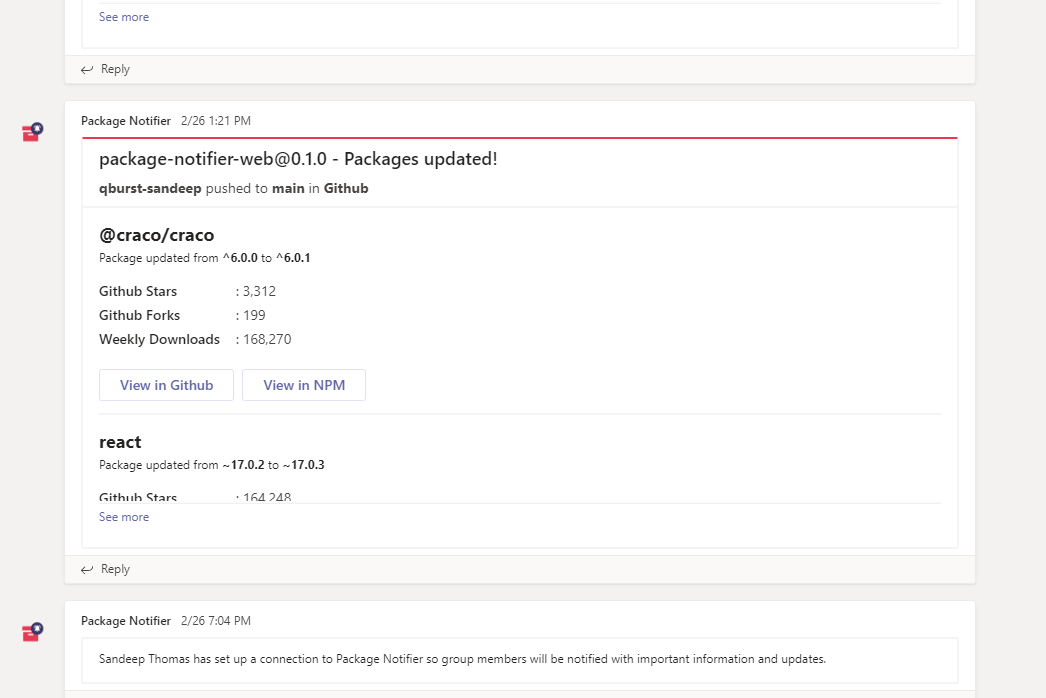The image size is (1046, 698).
Task: Click Package Notifier avatar on 1:21 PM message
Action: 33,132
